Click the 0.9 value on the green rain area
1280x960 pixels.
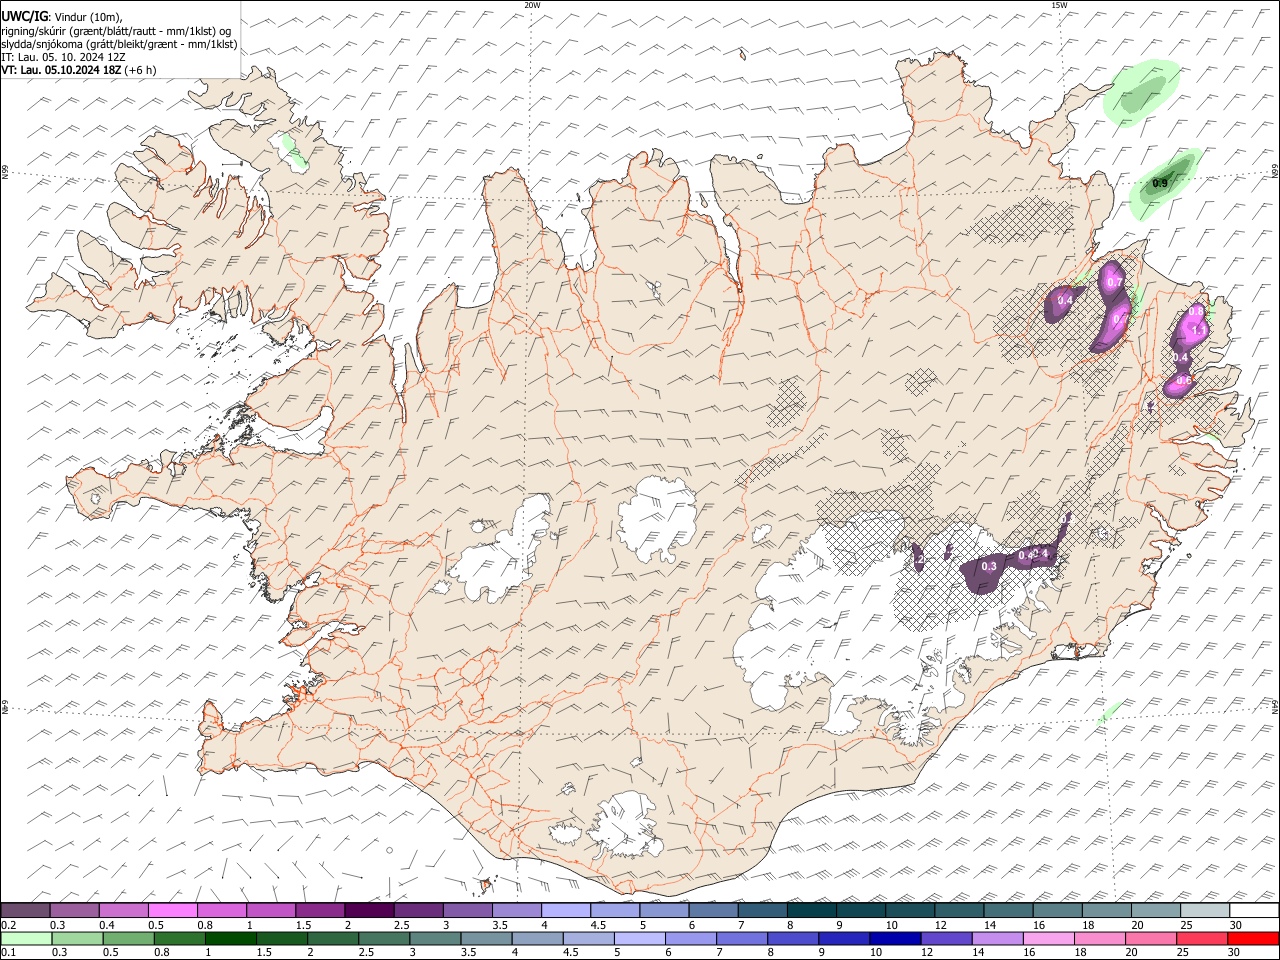tap(1160, 183)
